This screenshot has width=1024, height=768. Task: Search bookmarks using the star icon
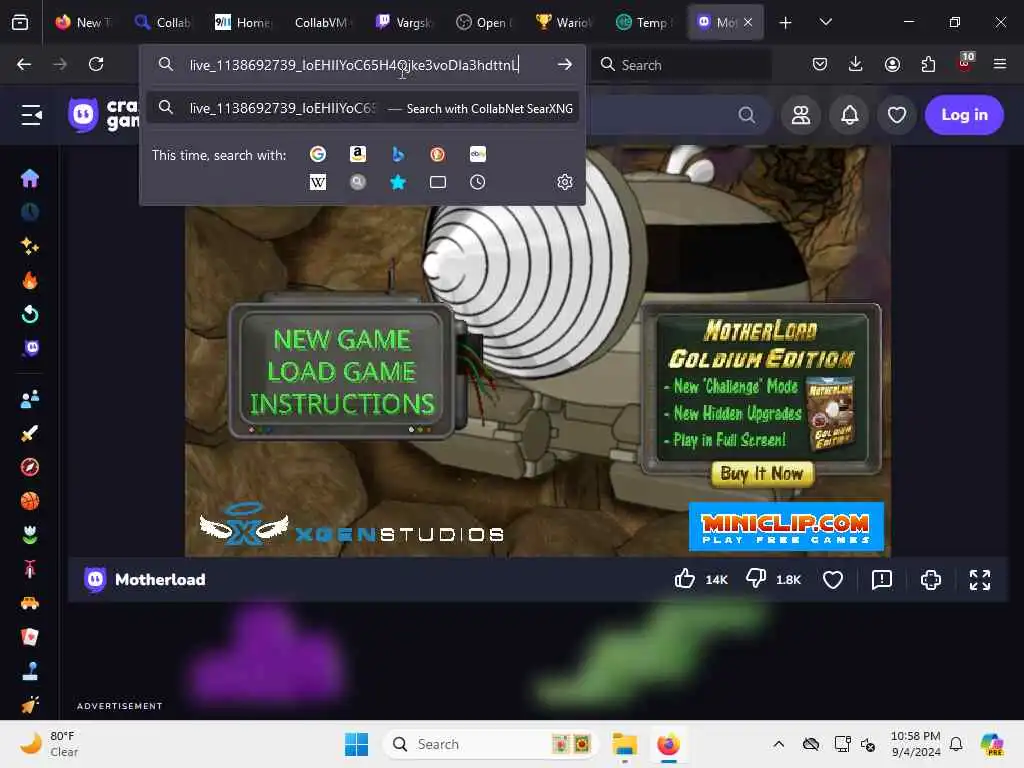(x=398, y=182)
